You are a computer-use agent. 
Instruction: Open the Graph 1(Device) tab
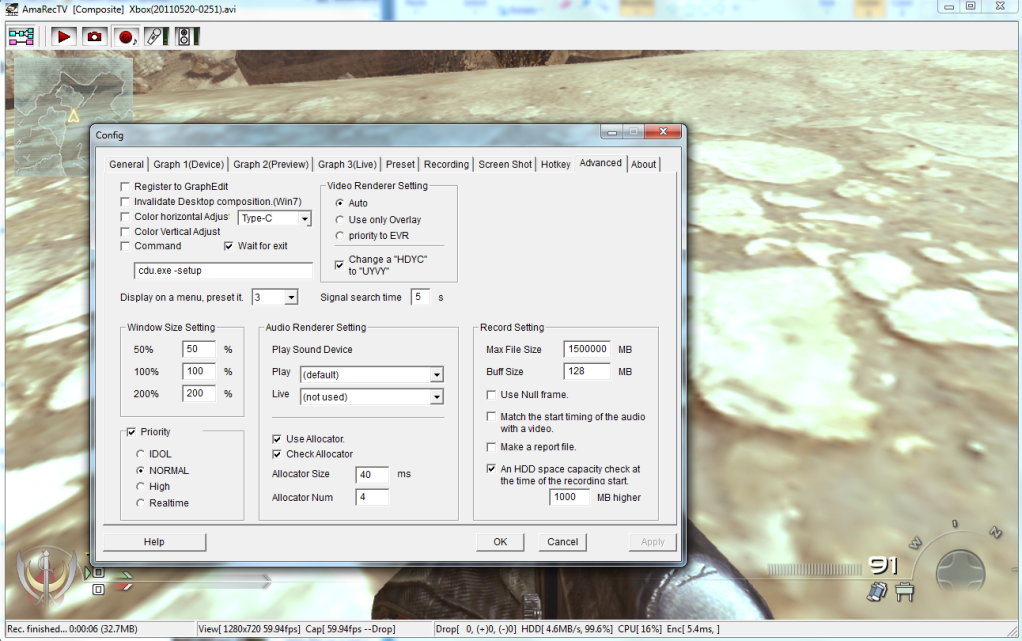coord(188,164)
